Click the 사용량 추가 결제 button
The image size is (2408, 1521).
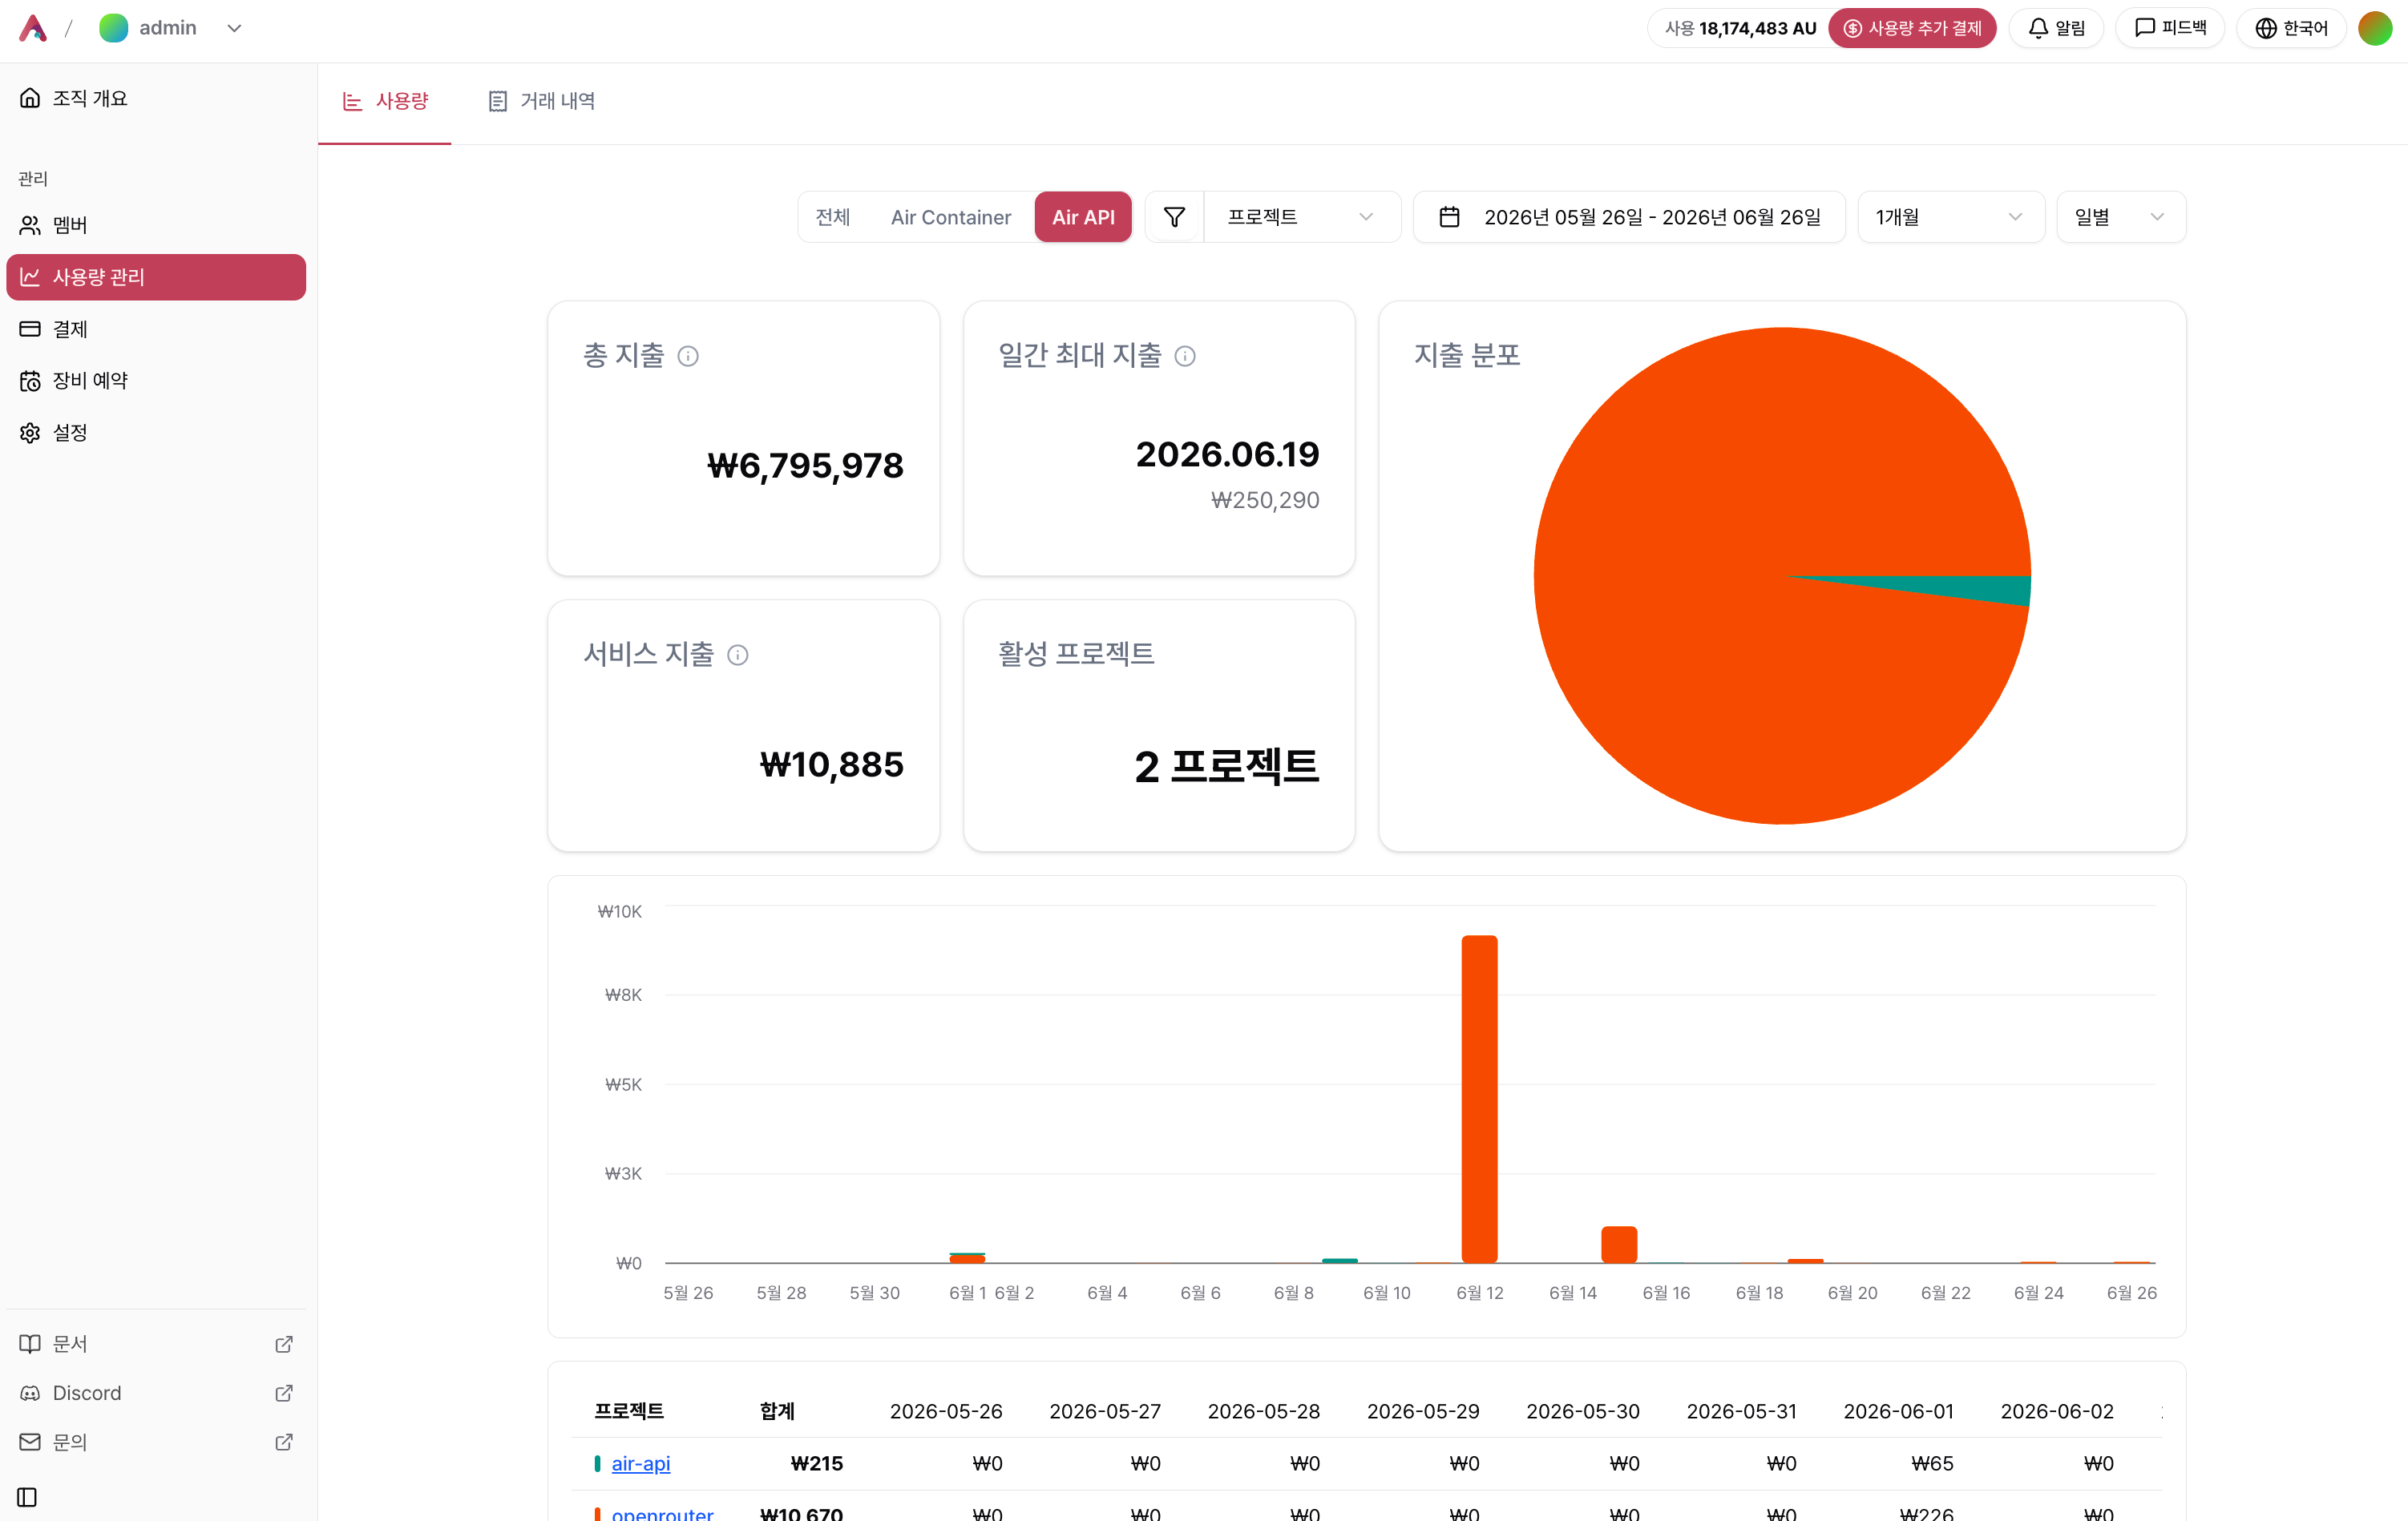coord(1911,28)
